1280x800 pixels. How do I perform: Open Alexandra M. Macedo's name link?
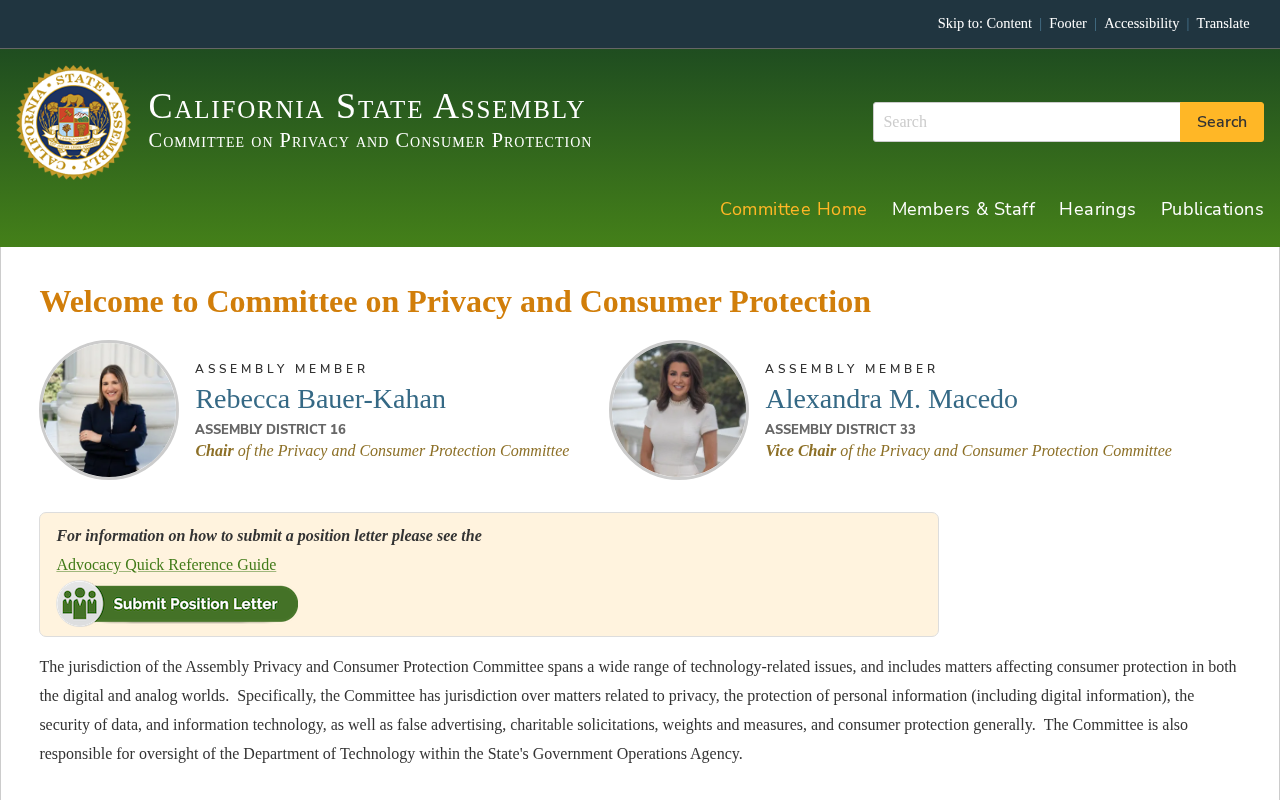891,399
